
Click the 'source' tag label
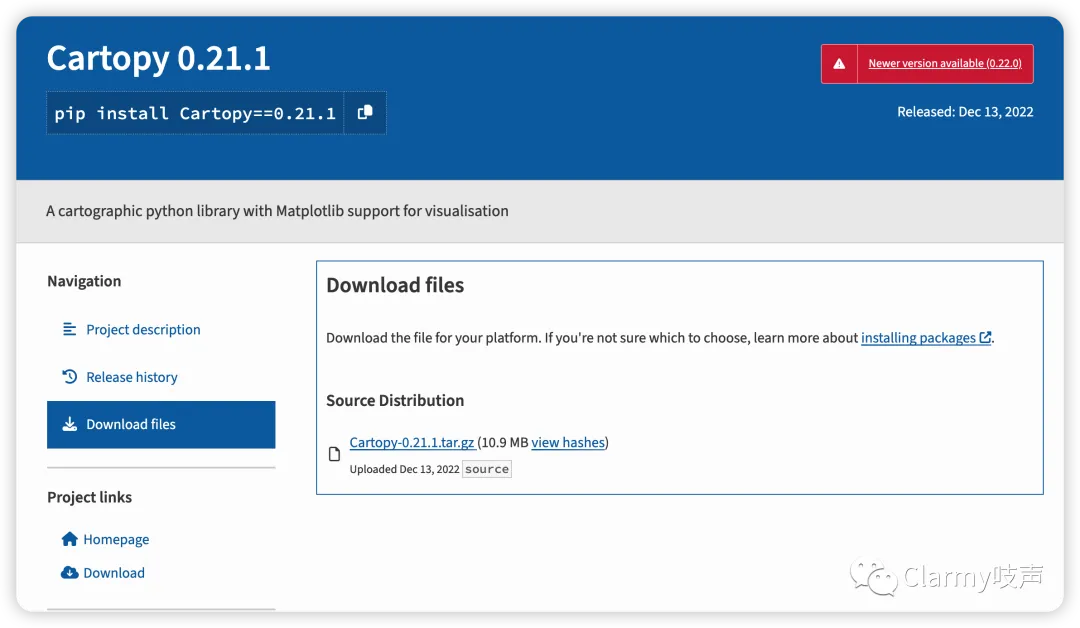[x=487, y=469]
